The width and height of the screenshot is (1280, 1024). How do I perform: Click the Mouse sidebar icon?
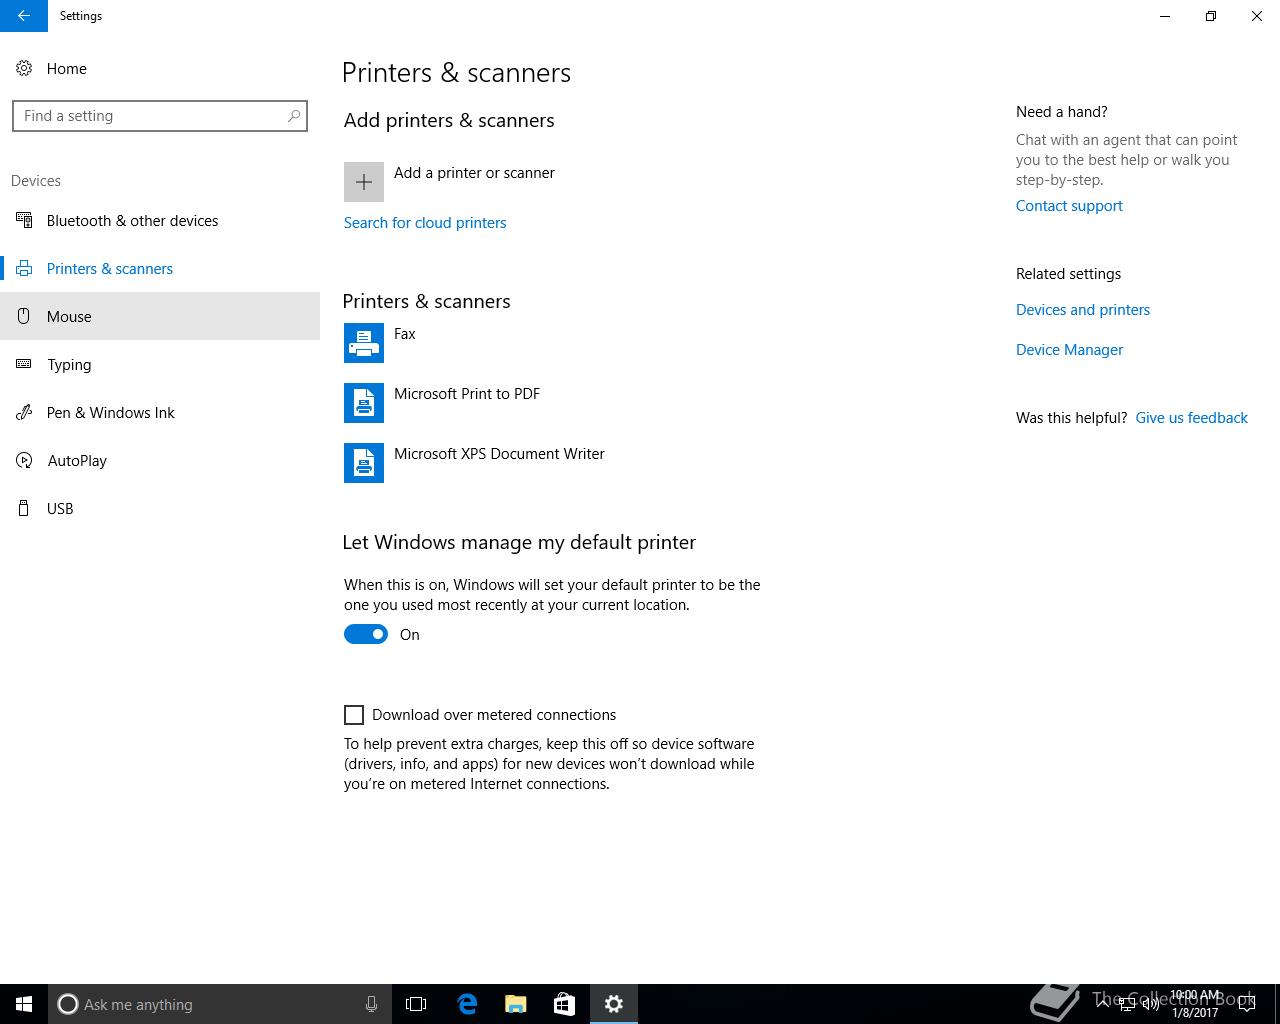click(24, 316)
